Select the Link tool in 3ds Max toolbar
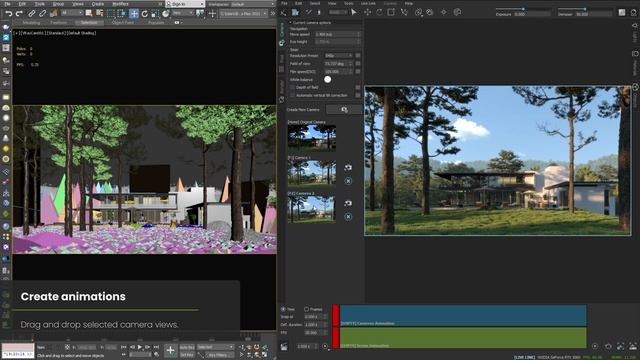 pos(32,13)
